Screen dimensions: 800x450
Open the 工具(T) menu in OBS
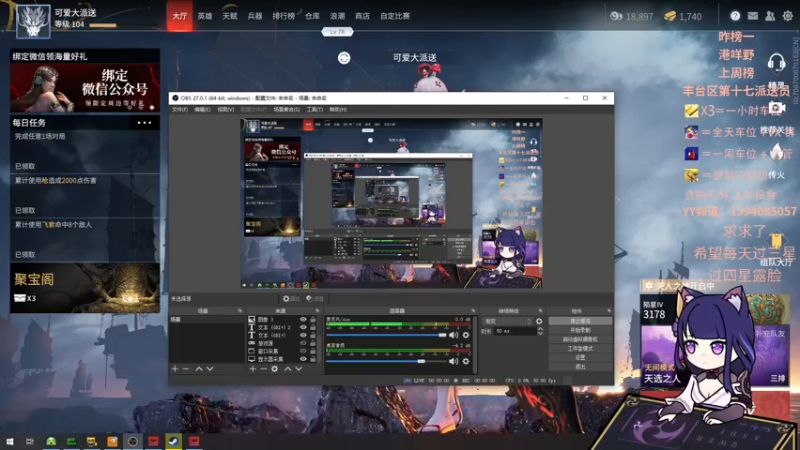pyautogui.click(x=314, y=110)
